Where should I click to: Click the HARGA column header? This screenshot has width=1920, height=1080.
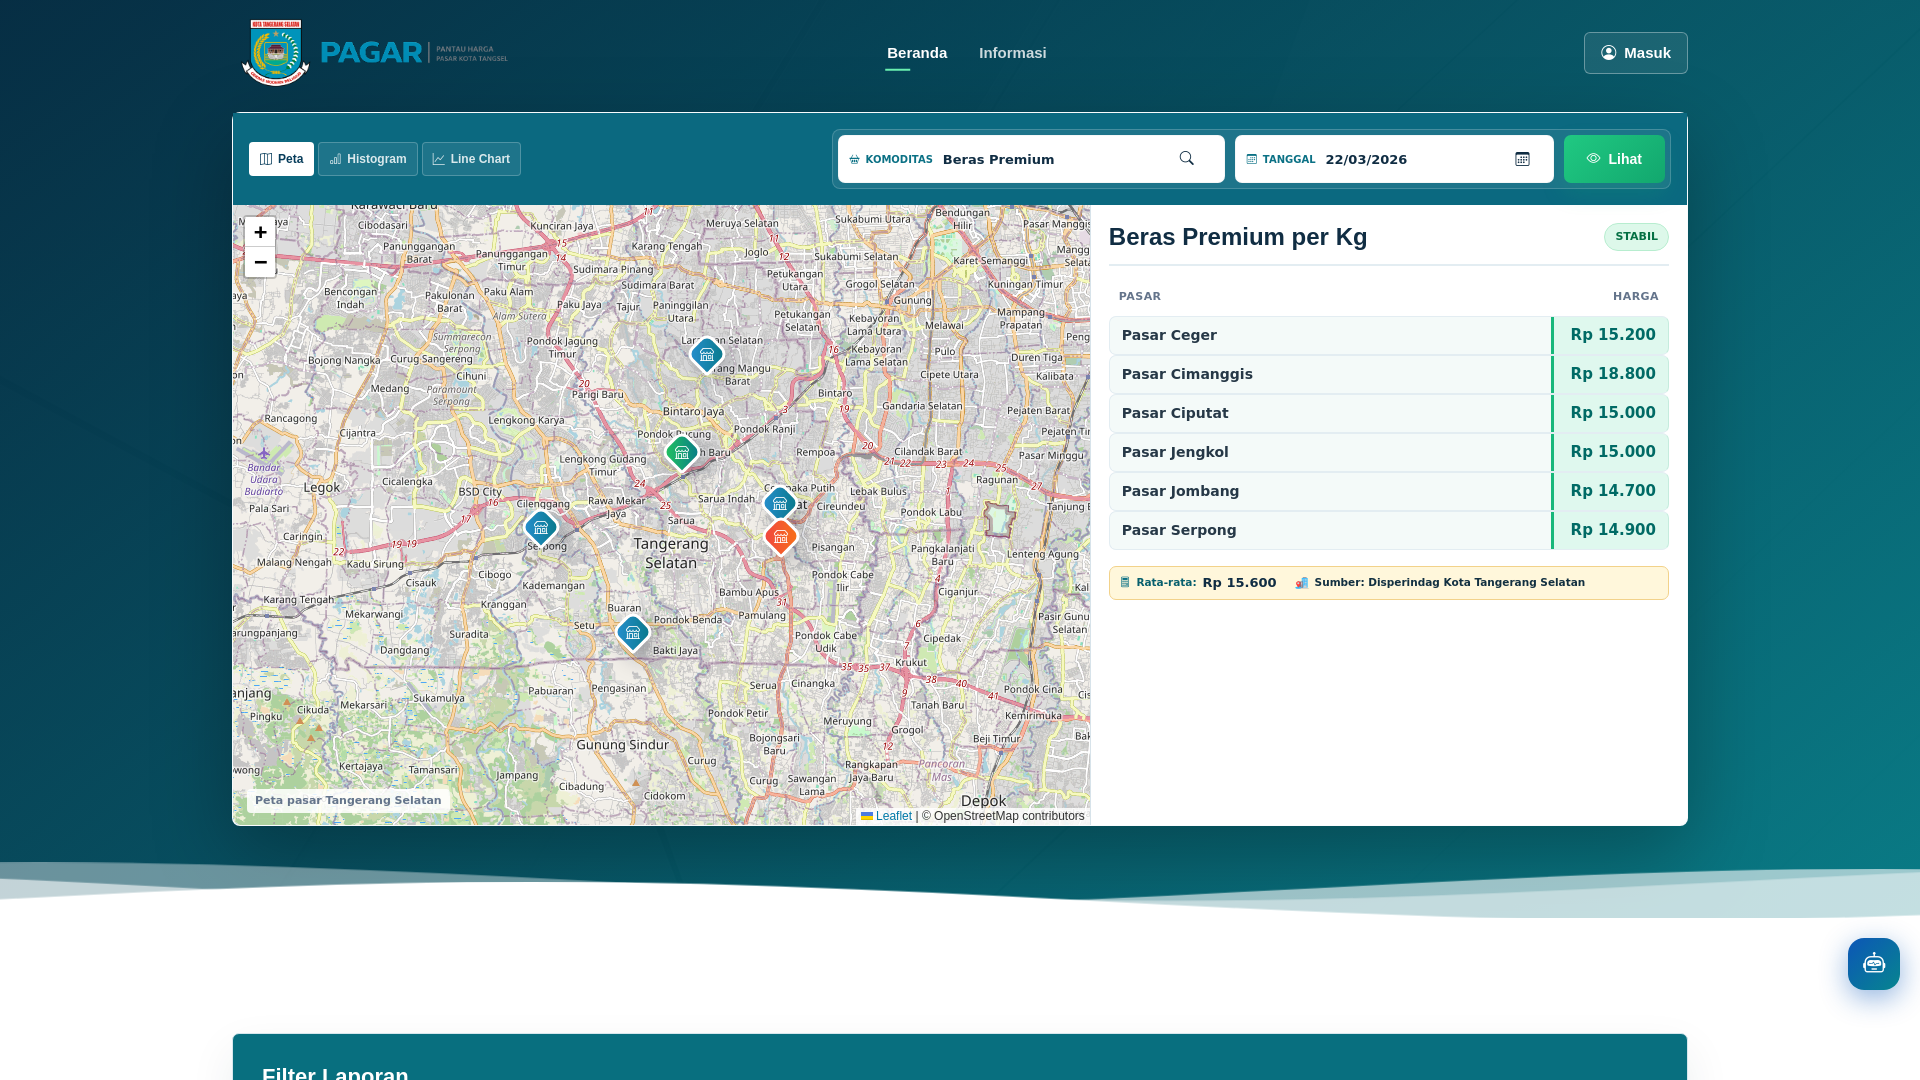pos(1635,297)
